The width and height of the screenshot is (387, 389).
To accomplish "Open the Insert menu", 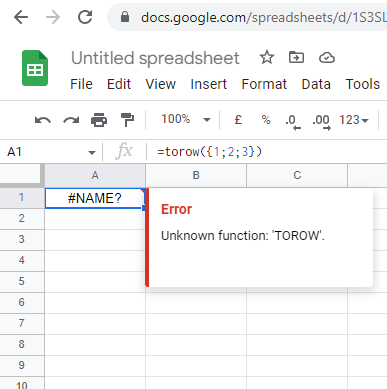I will tap(208, 84).
